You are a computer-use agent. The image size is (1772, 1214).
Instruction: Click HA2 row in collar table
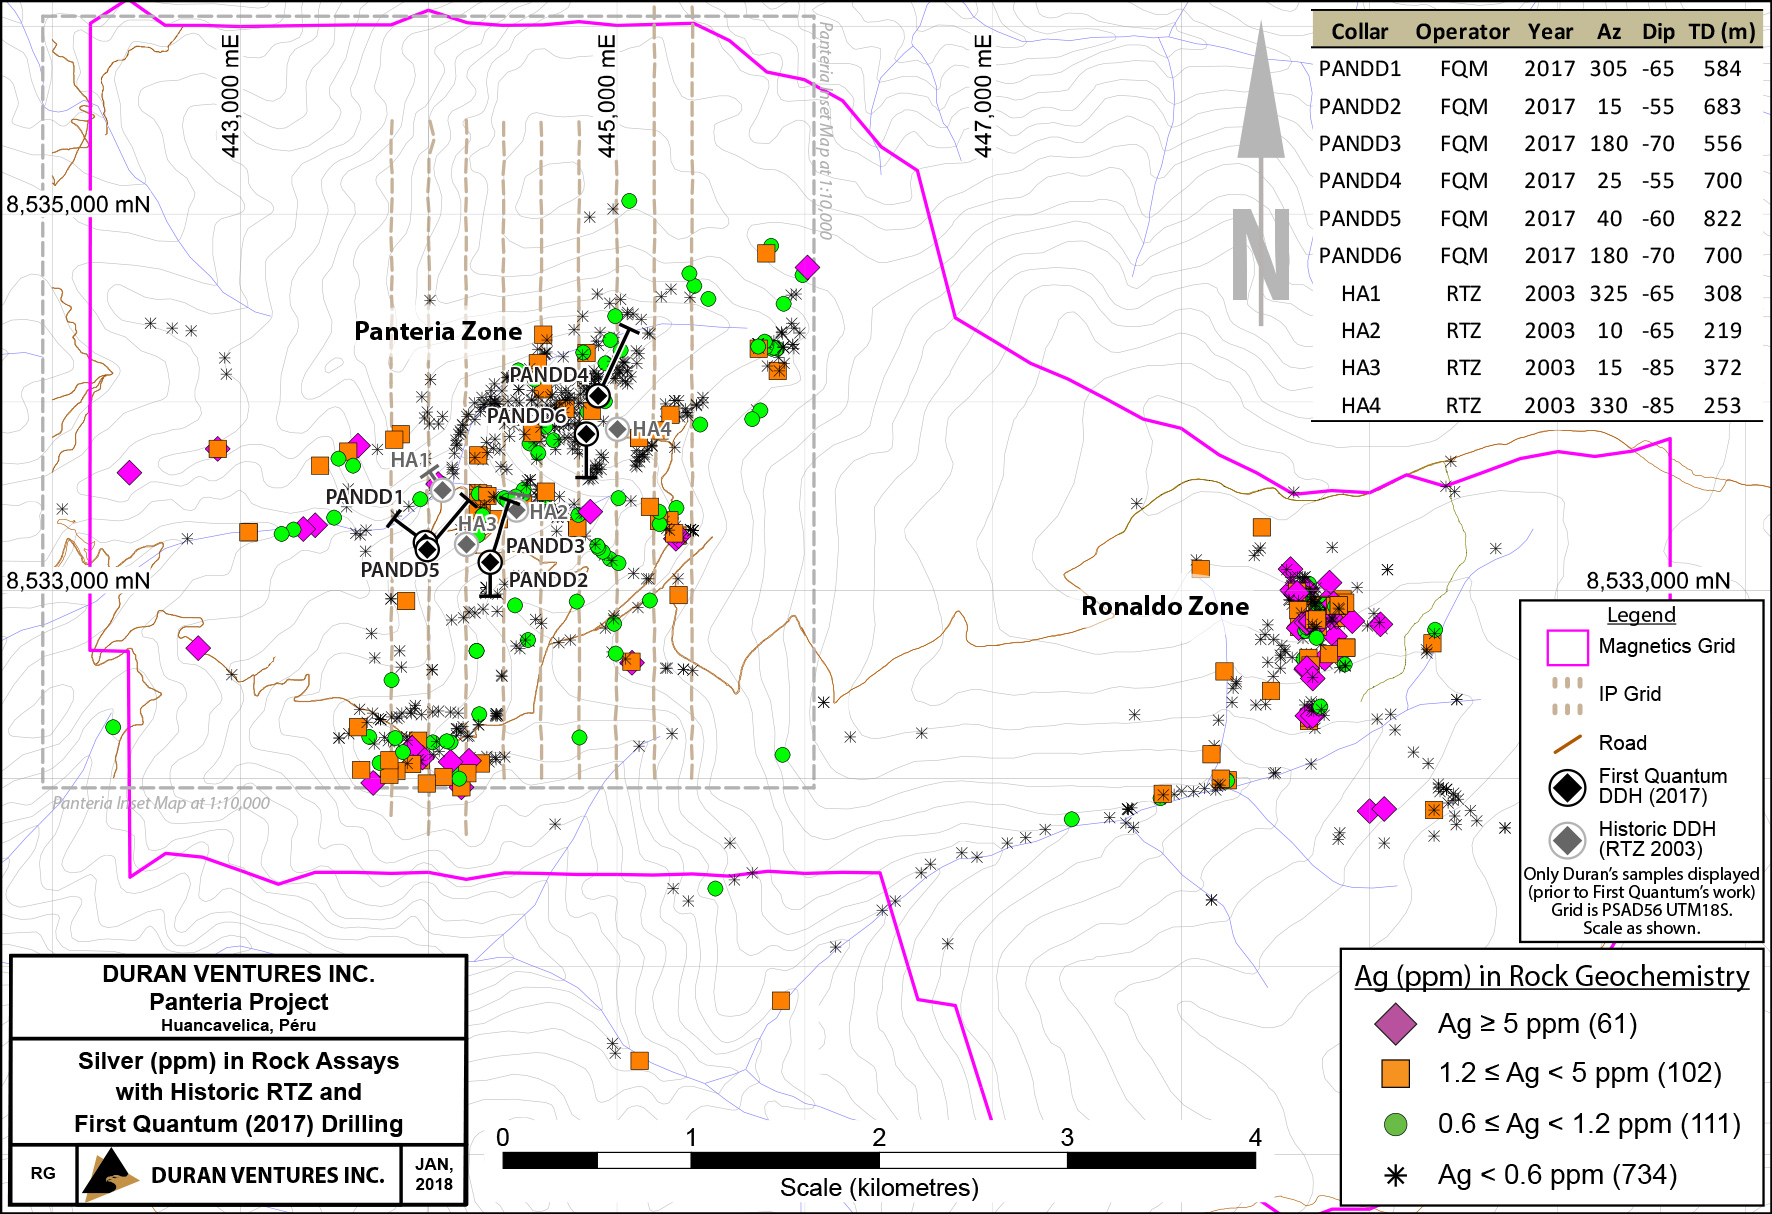click(1536, 331)
